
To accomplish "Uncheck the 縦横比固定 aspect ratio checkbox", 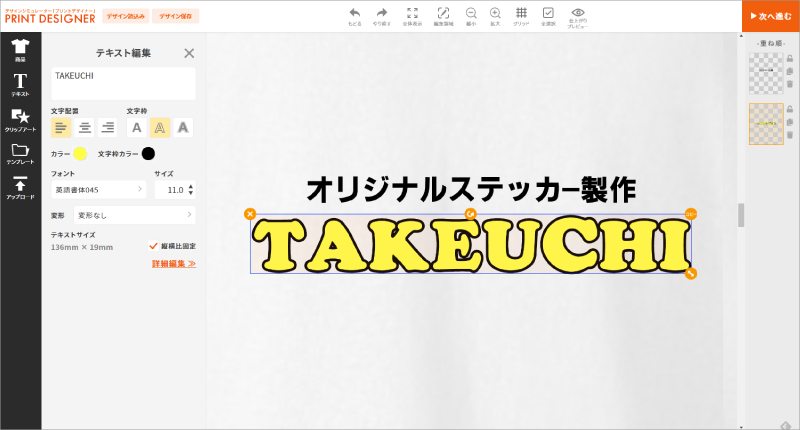I will click(153, 245).
